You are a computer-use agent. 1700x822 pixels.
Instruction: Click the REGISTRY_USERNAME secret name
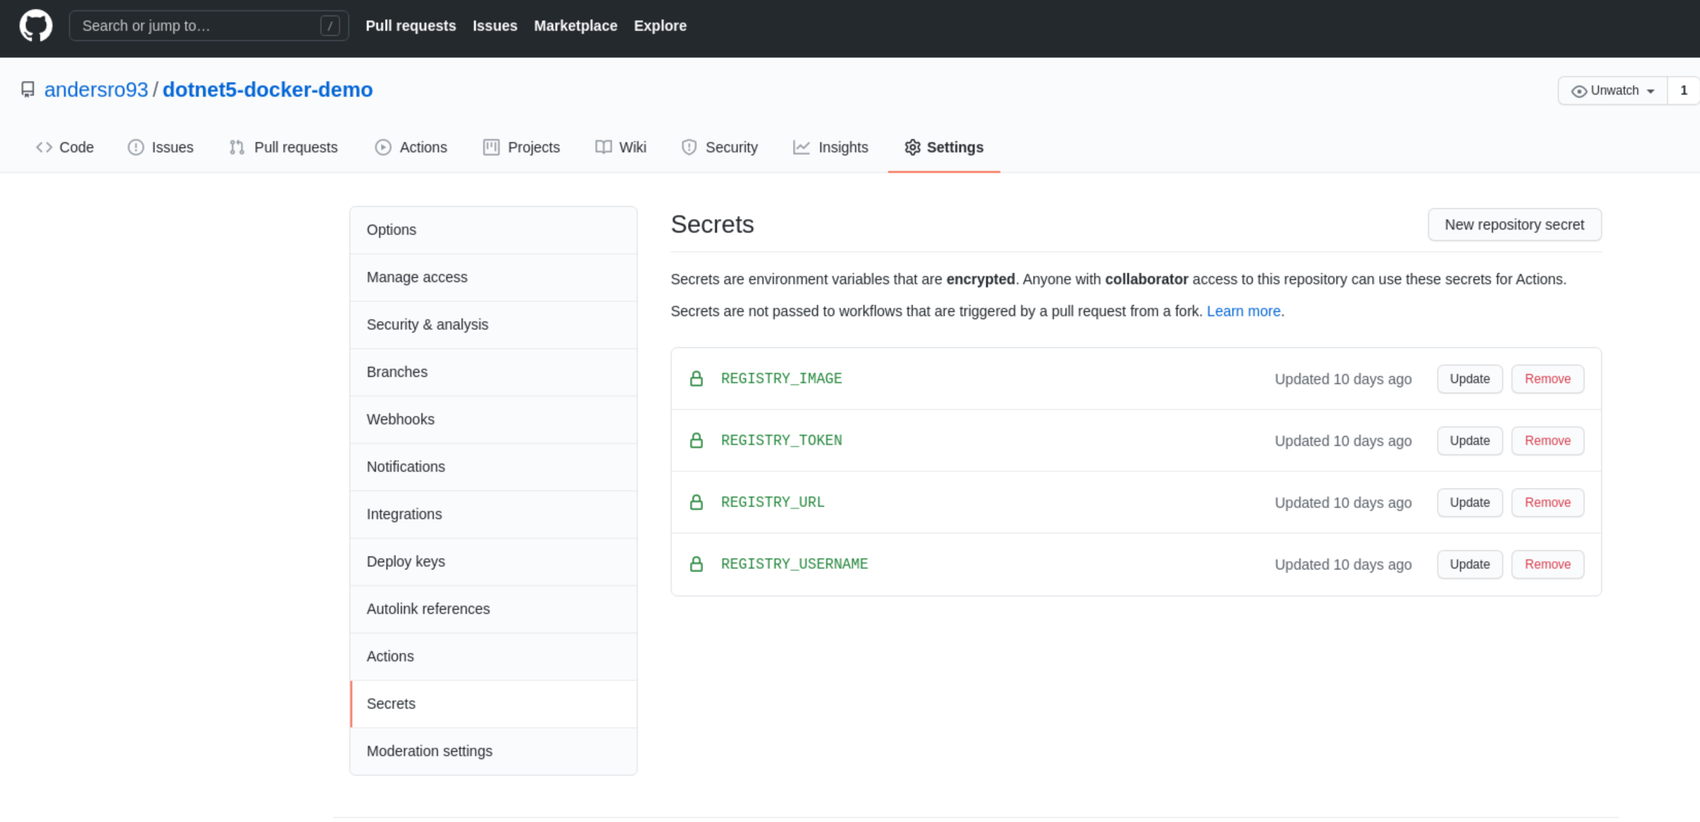click(x=795, y=565)
